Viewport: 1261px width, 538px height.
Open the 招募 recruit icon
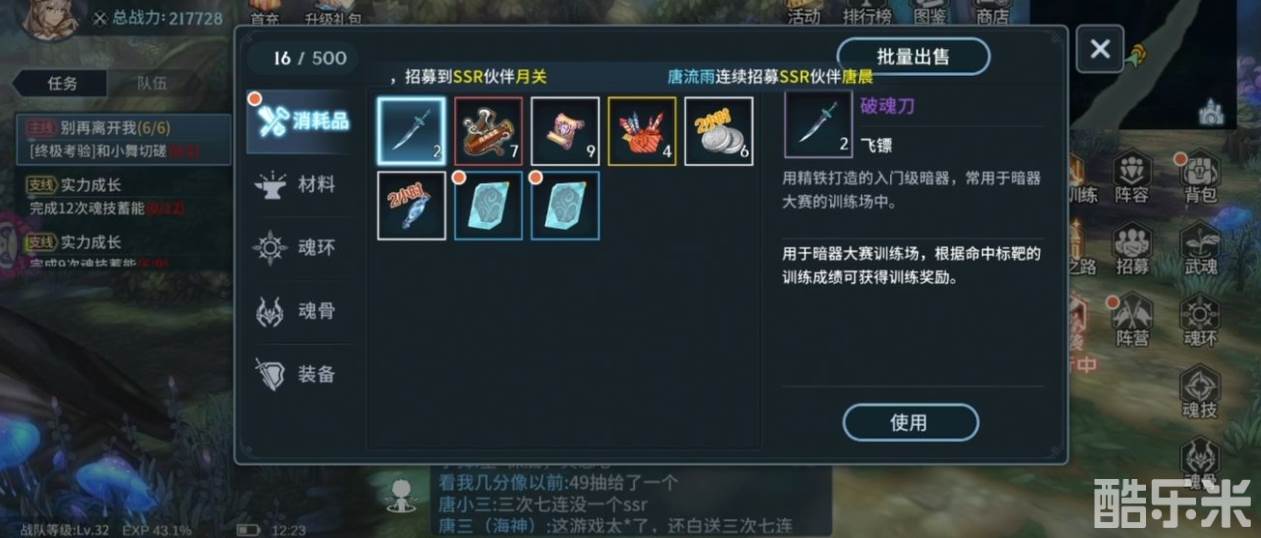pyautogui.click(x=1133, y=248)
